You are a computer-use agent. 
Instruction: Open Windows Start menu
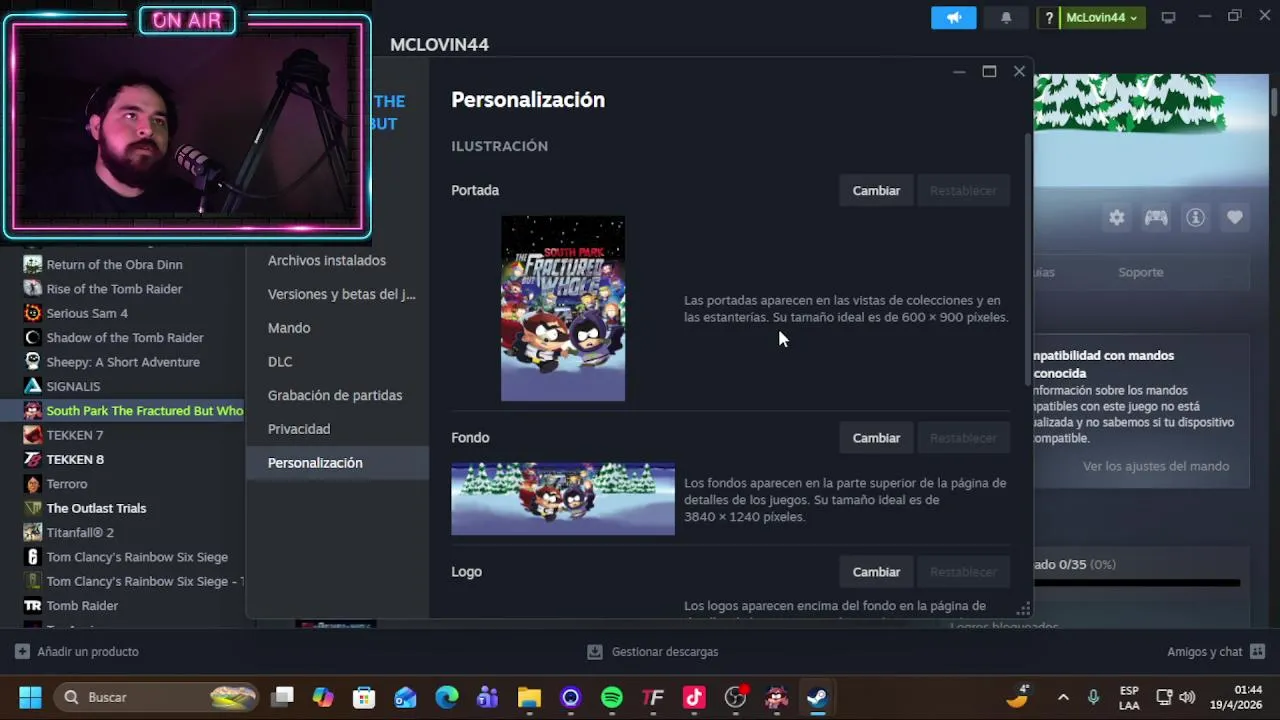[x=30, y=697]
